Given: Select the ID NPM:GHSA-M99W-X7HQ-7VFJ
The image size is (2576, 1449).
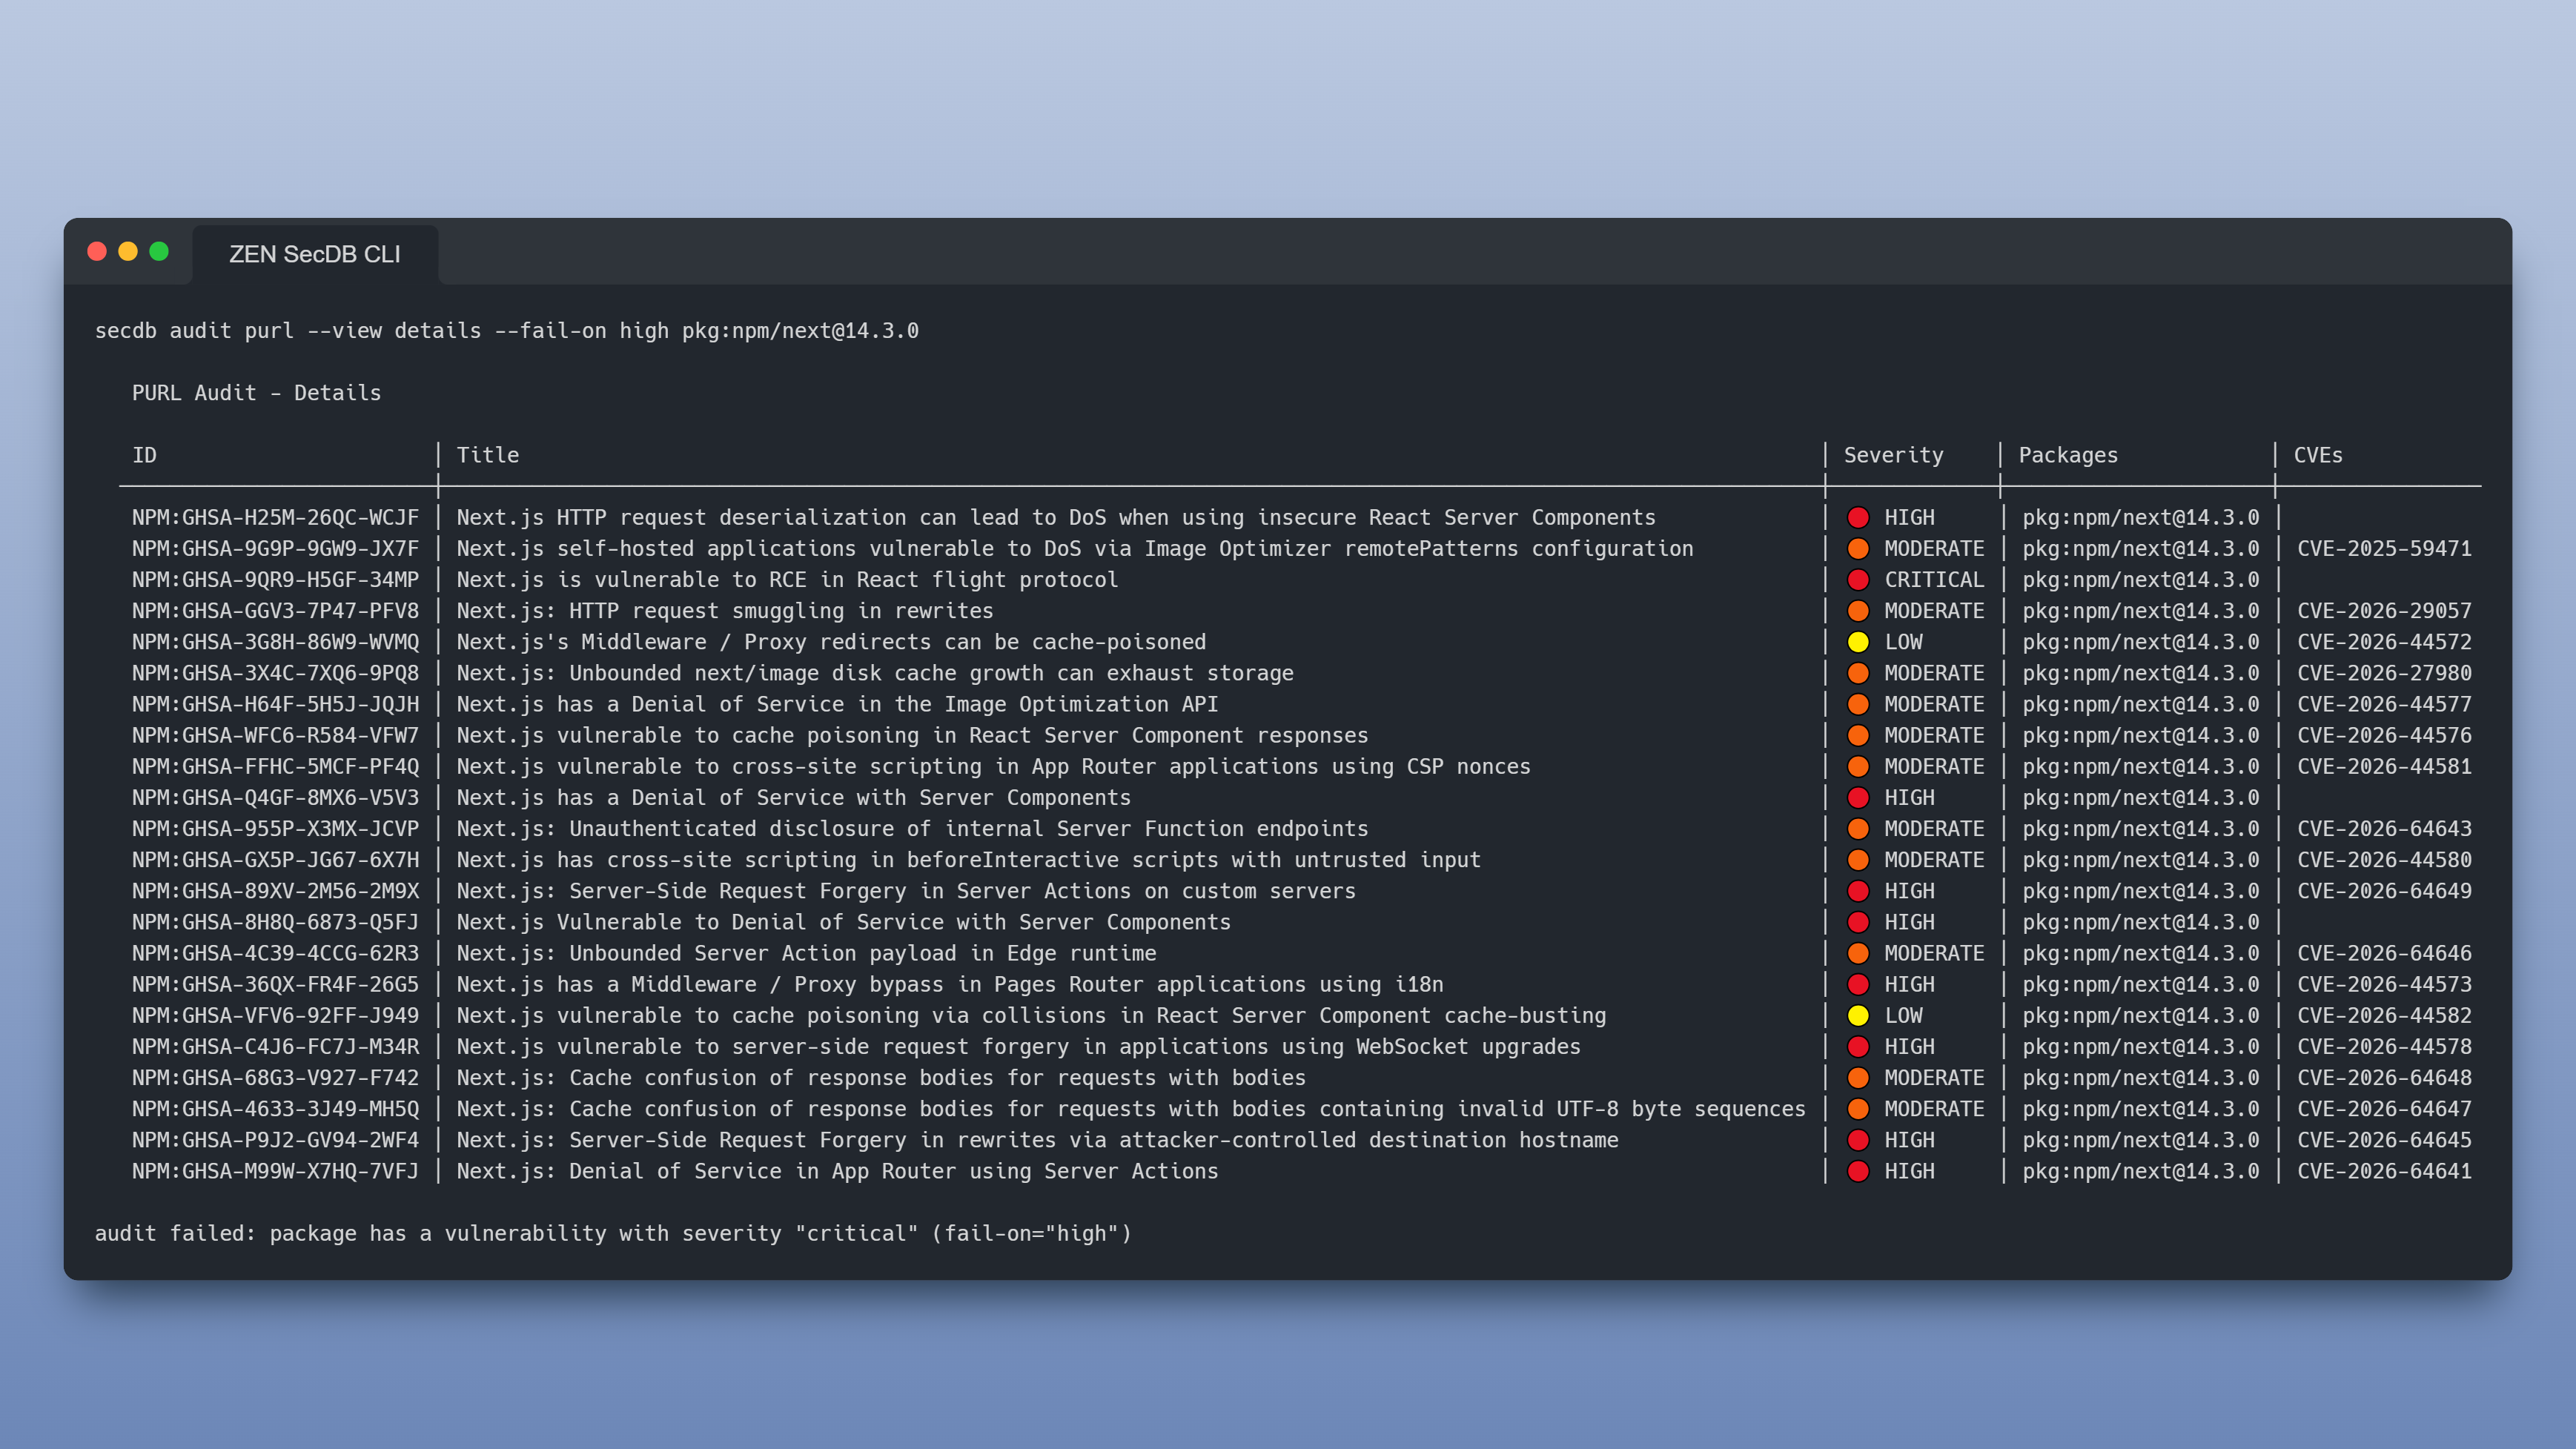Looking at the screenshot, I should (x=275, y=1171).
